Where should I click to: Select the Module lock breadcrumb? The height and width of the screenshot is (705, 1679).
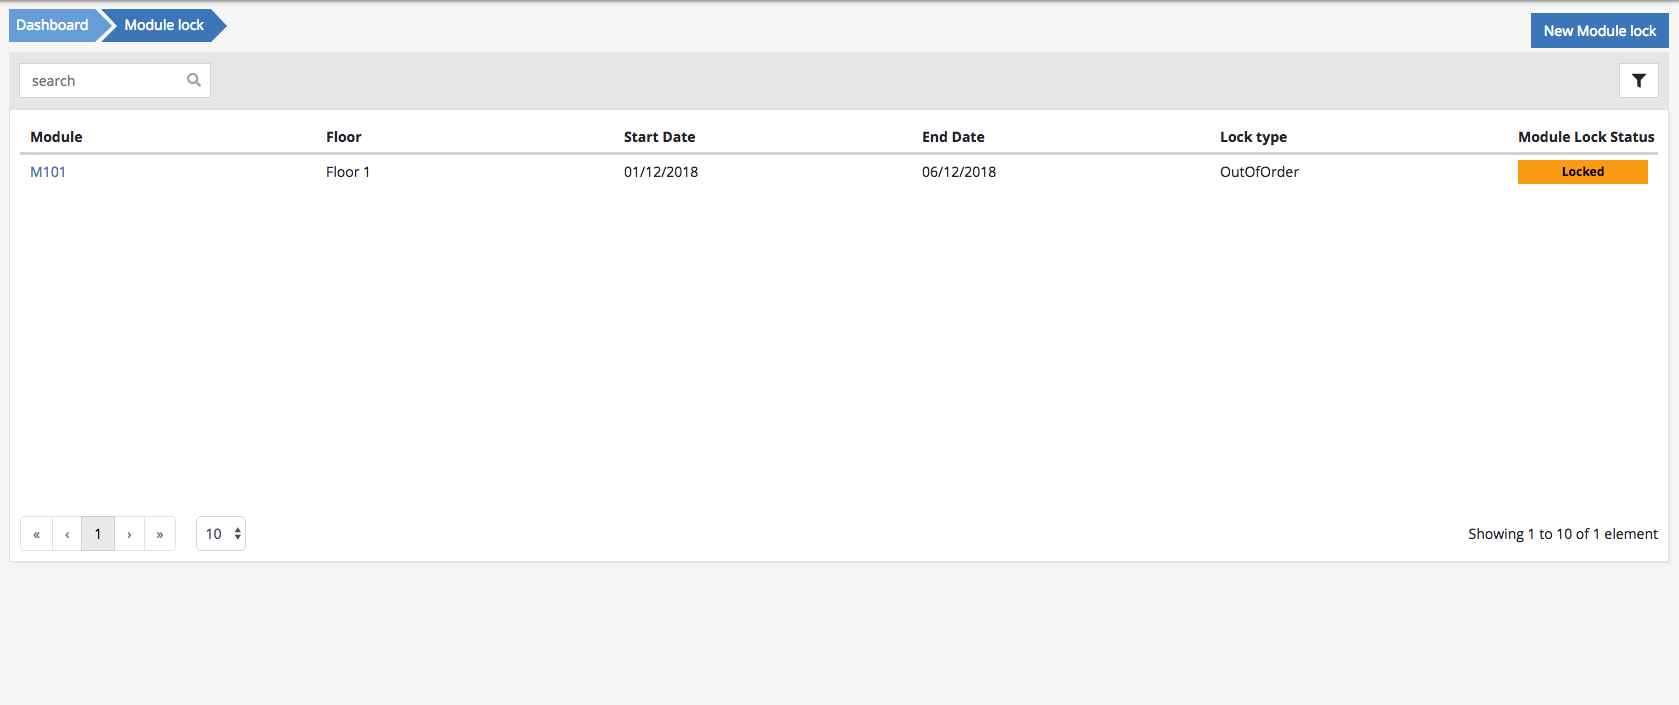click(164, 25)
